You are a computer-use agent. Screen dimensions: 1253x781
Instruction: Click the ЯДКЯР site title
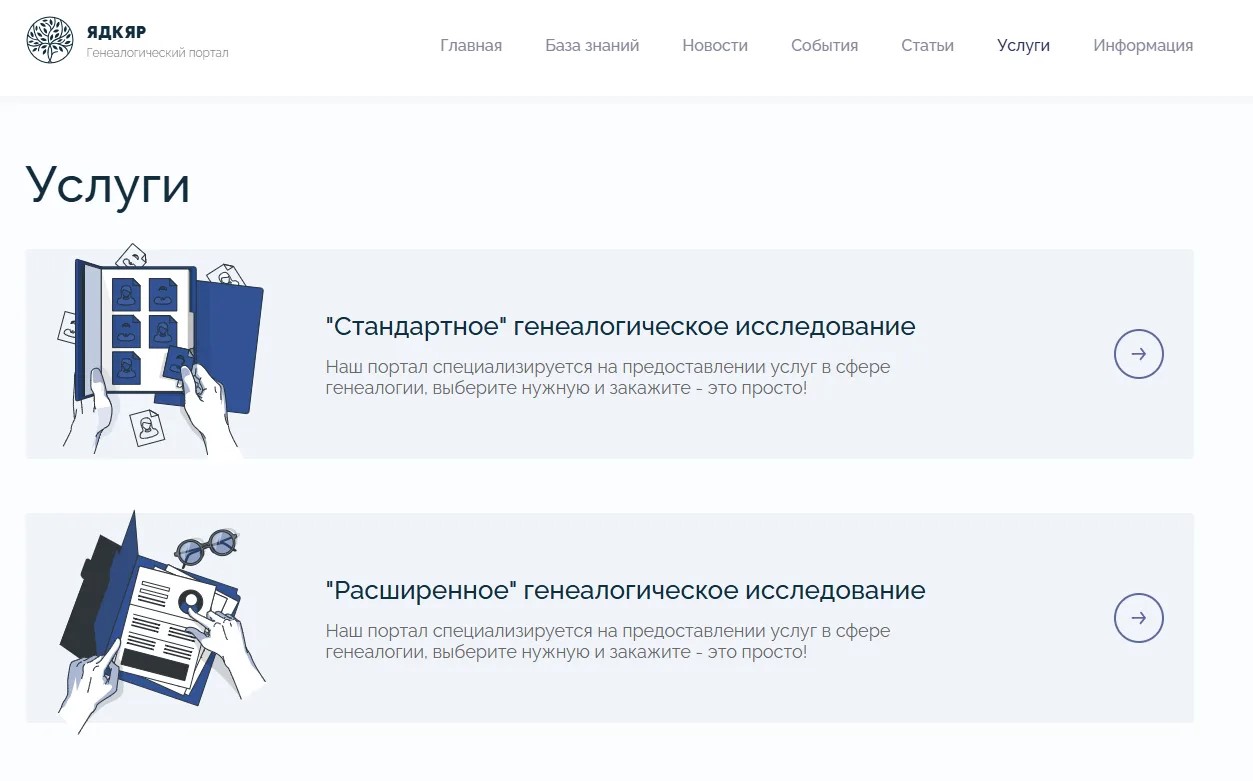click(x=116, y=32)
